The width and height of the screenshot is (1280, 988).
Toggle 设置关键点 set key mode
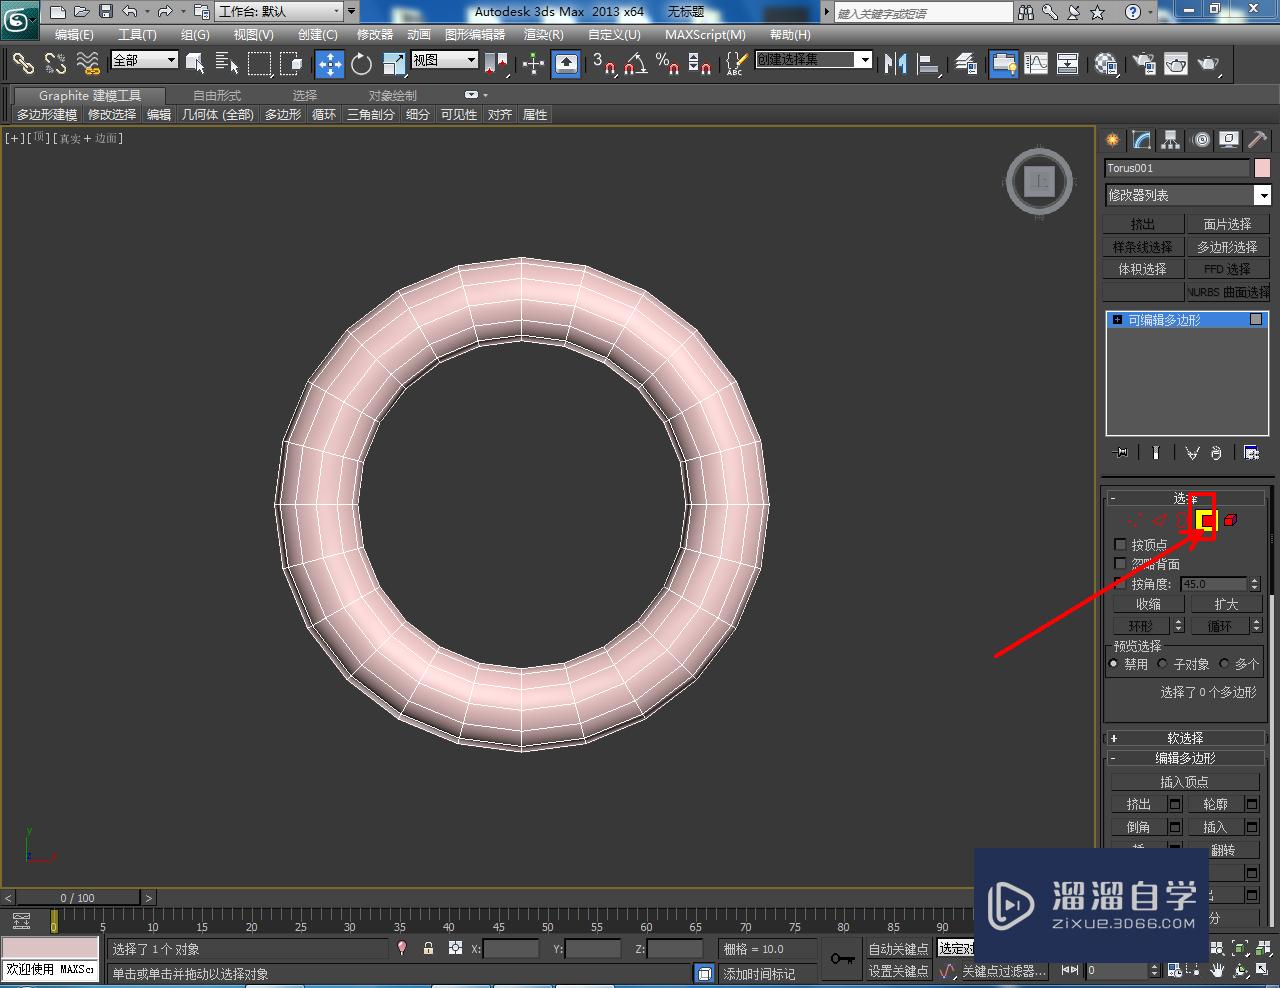[x=898, y=971]
